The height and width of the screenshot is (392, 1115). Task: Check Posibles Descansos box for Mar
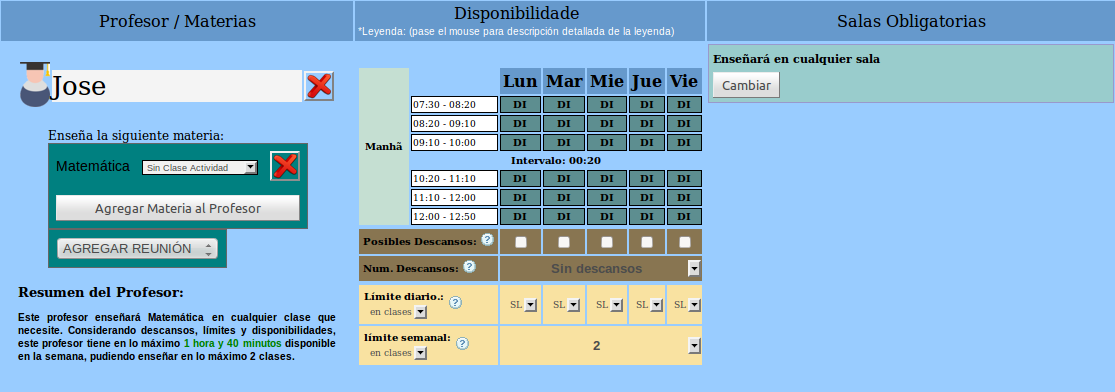click(564, 243)
